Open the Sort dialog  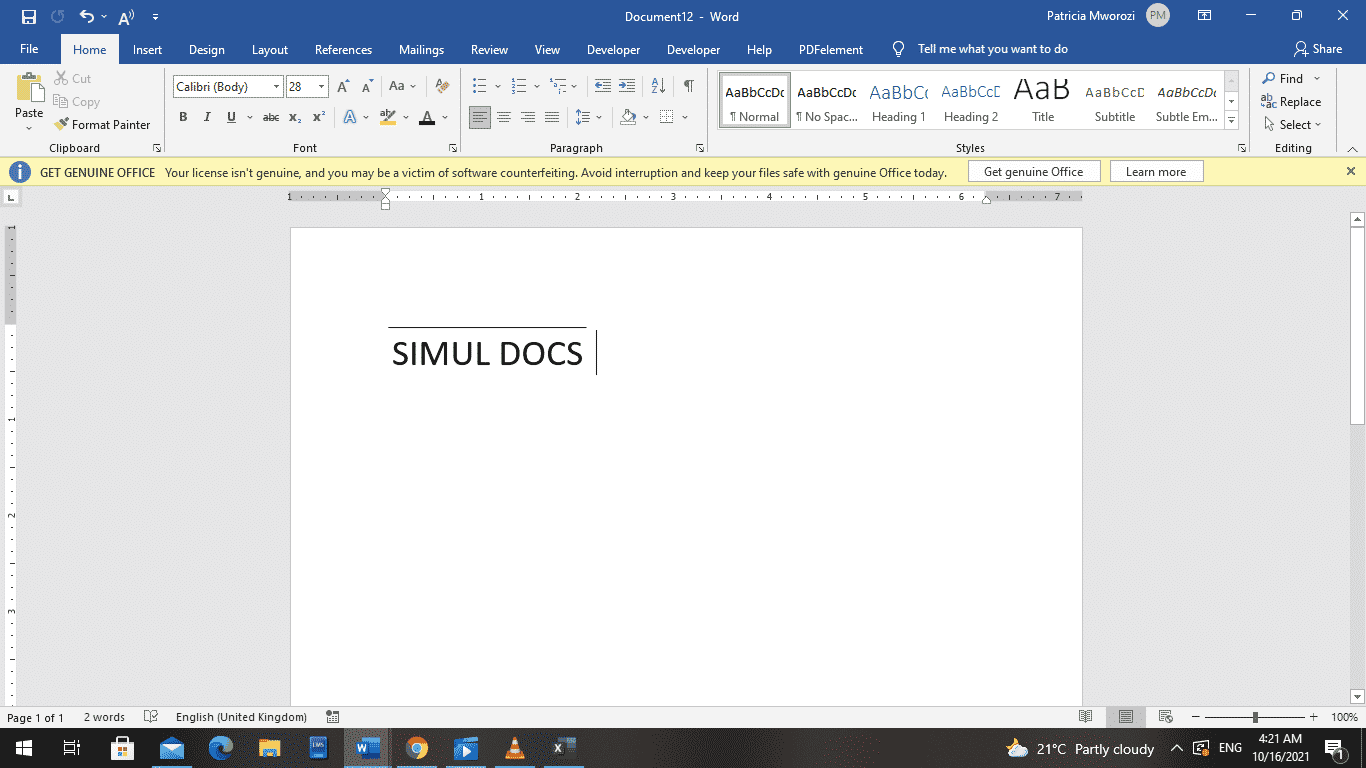tap(657, 87)
